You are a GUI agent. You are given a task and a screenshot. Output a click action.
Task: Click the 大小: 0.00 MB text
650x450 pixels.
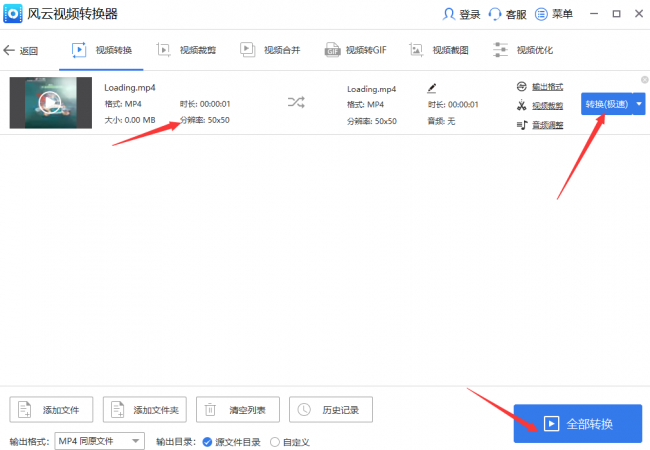click(x=130, y=120)
